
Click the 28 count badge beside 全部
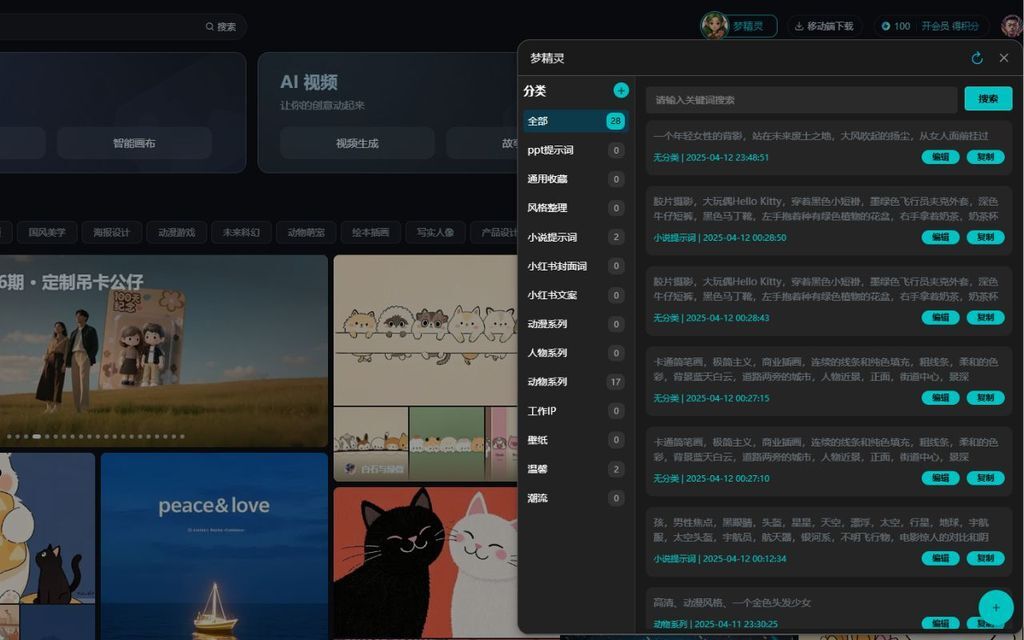click(x=615, y=121)
